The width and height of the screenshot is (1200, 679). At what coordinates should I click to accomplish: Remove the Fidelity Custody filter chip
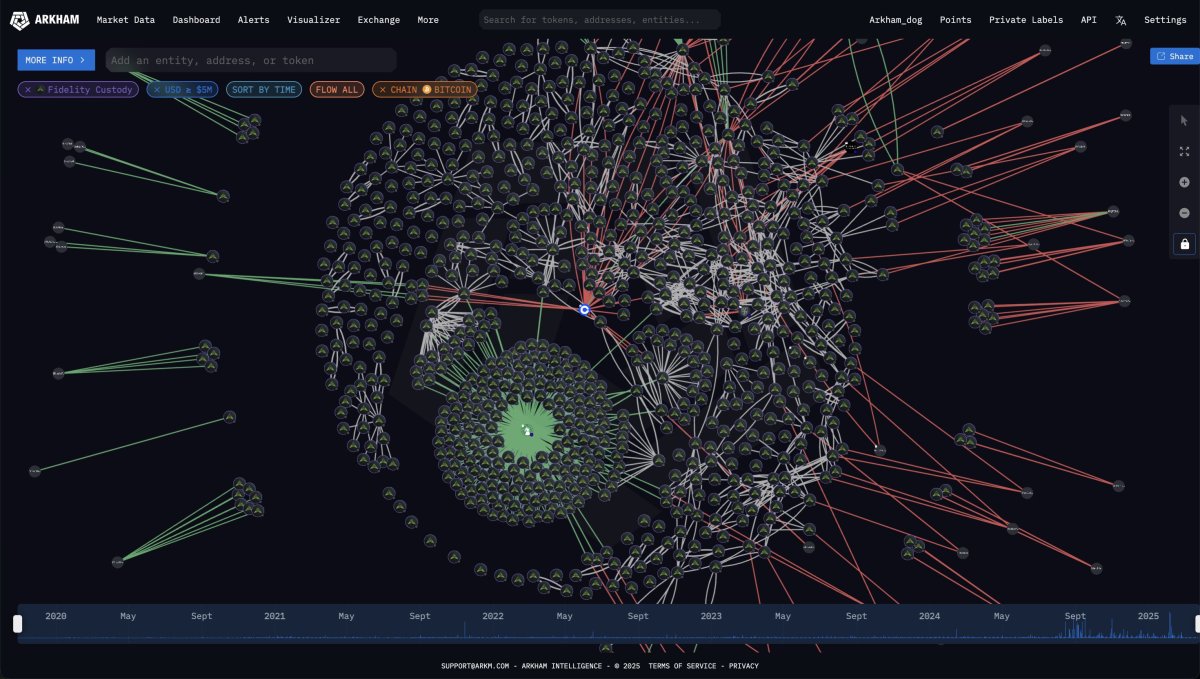[x=28, y=90]
